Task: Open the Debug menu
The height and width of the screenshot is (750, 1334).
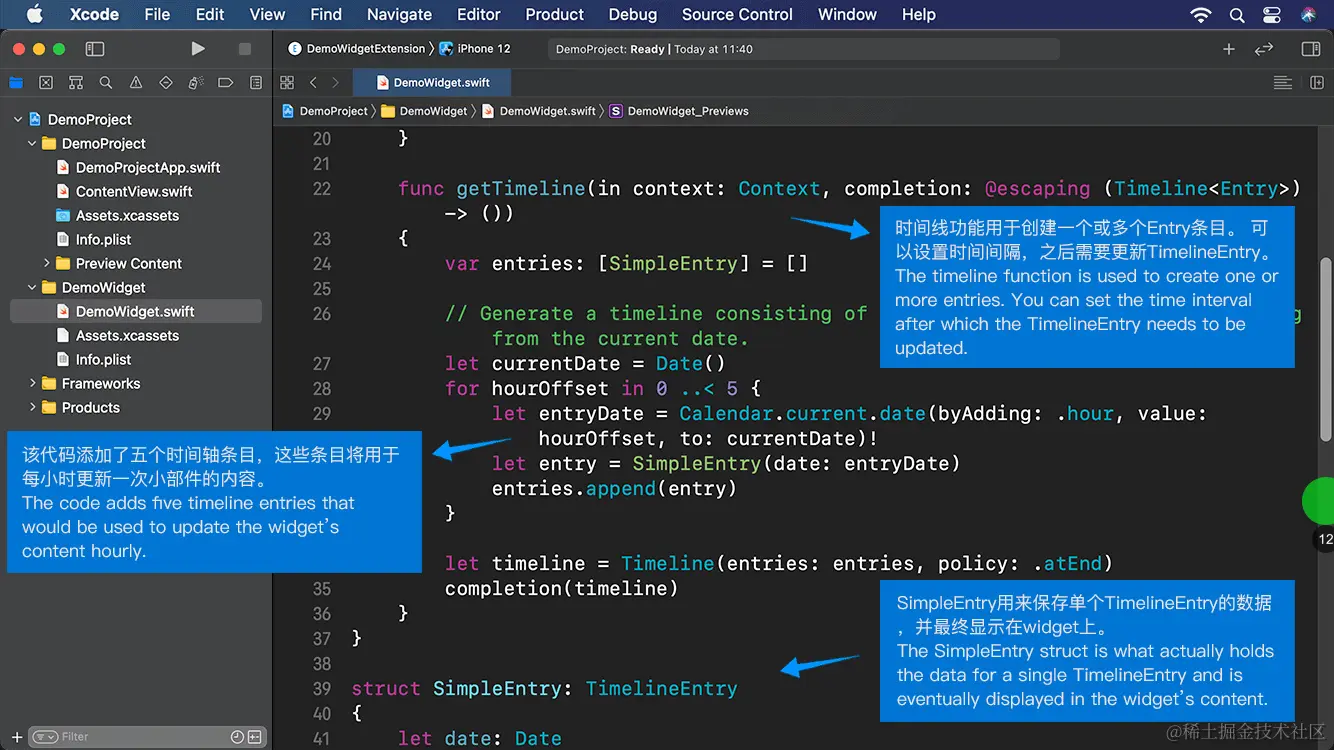Action: [x=633, y=14]
